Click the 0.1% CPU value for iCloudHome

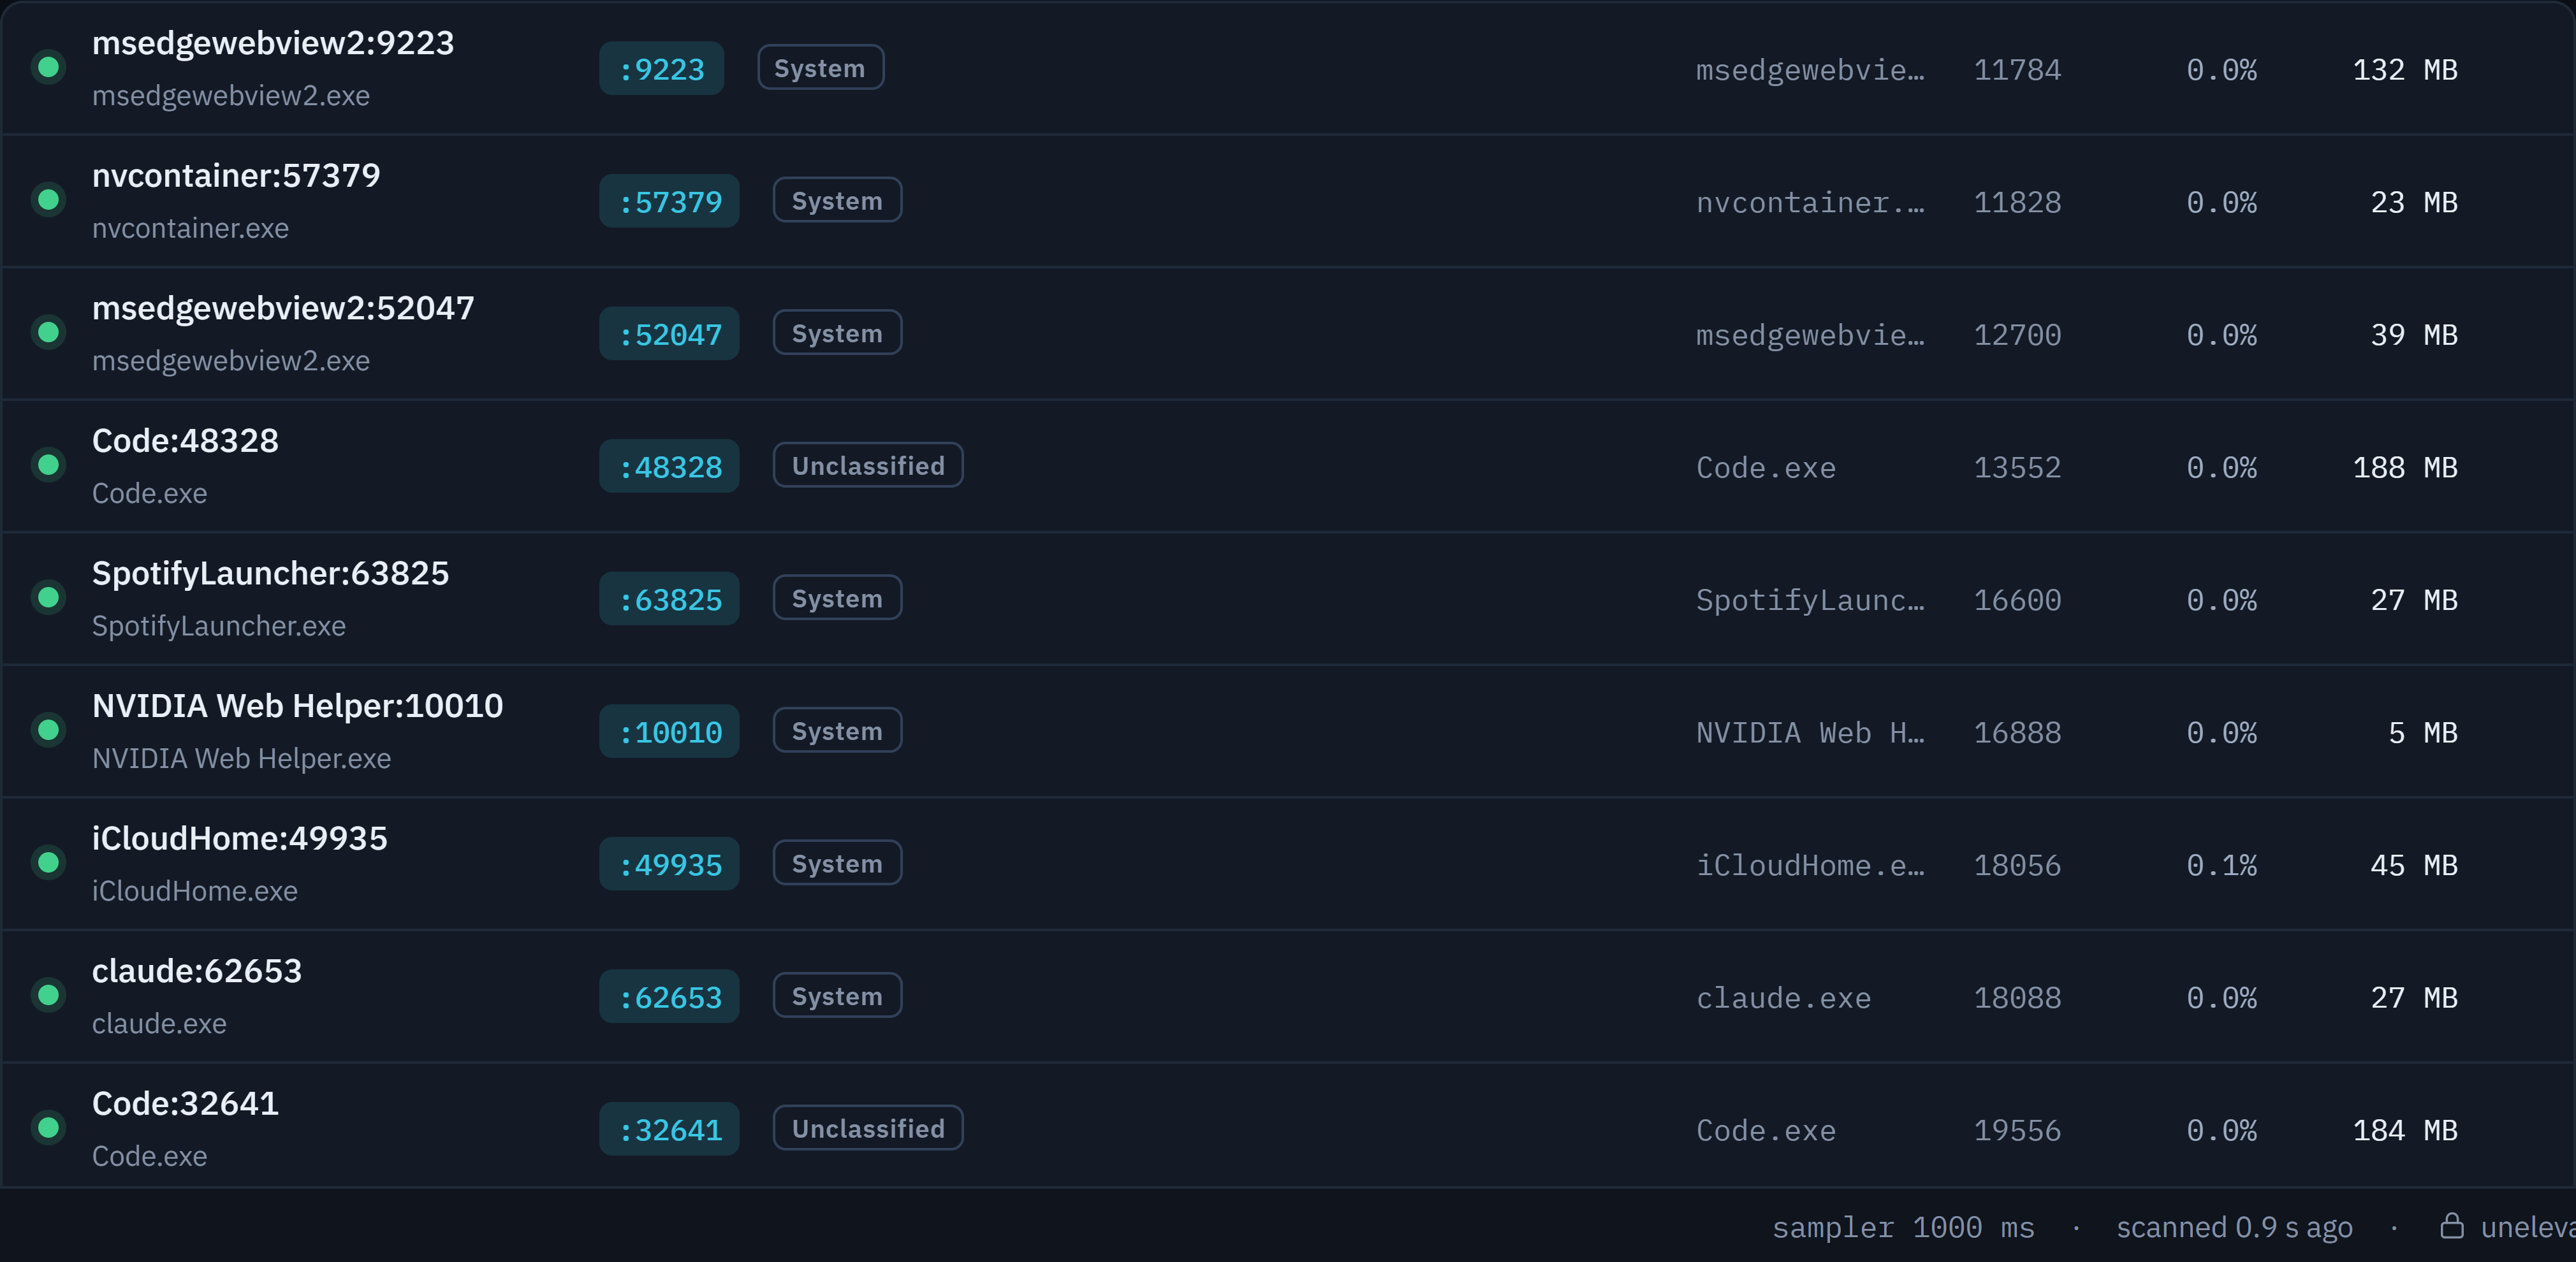[x=2221, y=865]
